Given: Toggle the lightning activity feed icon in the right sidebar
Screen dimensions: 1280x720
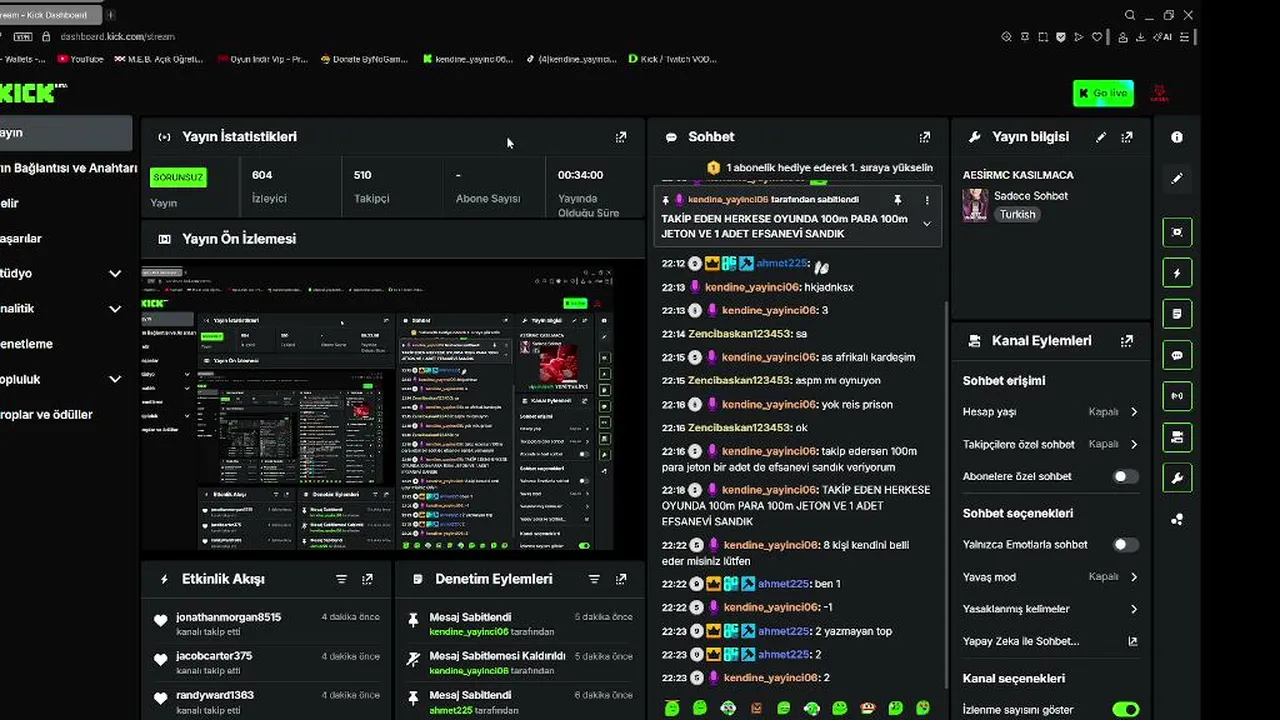Looking at the screenshot, I should pos(1177,273).
